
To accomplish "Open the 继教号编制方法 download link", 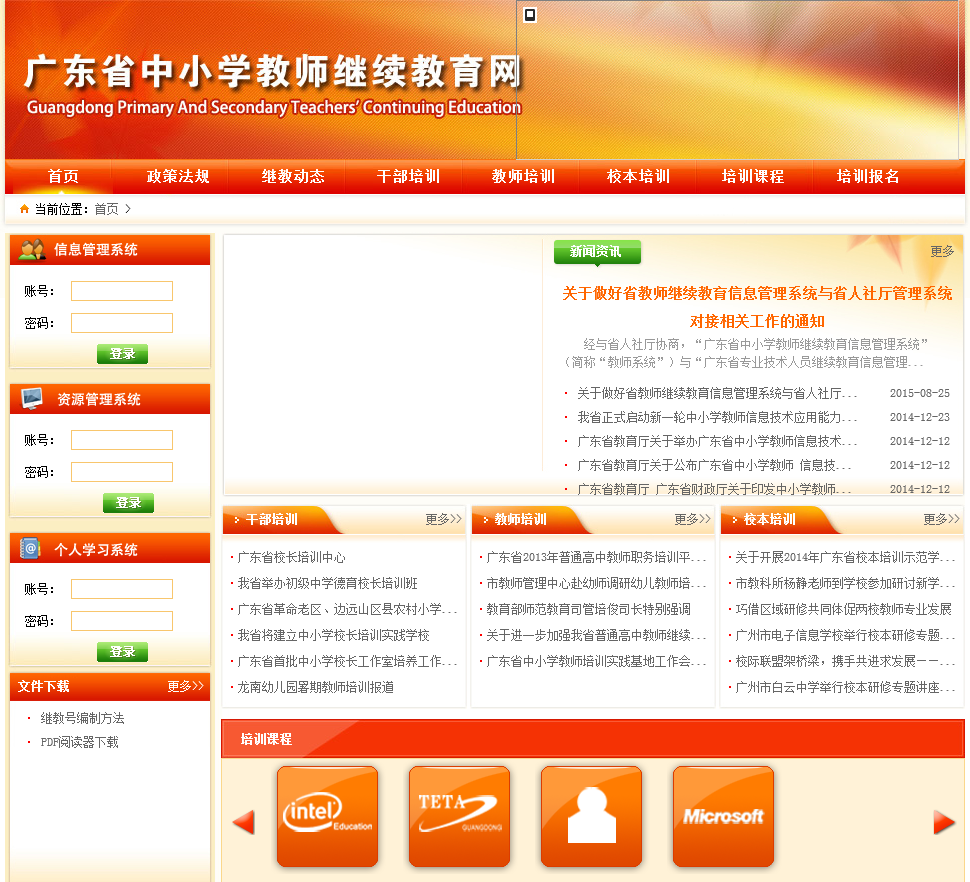I will (82, 718).
